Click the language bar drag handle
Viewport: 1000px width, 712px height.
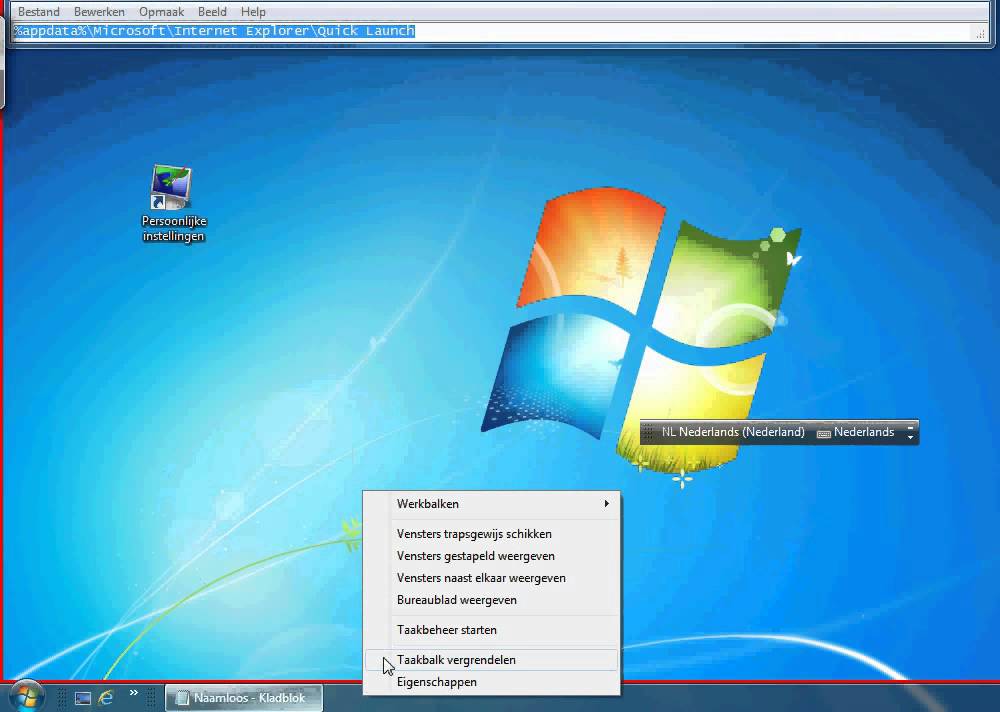point(648,433)
